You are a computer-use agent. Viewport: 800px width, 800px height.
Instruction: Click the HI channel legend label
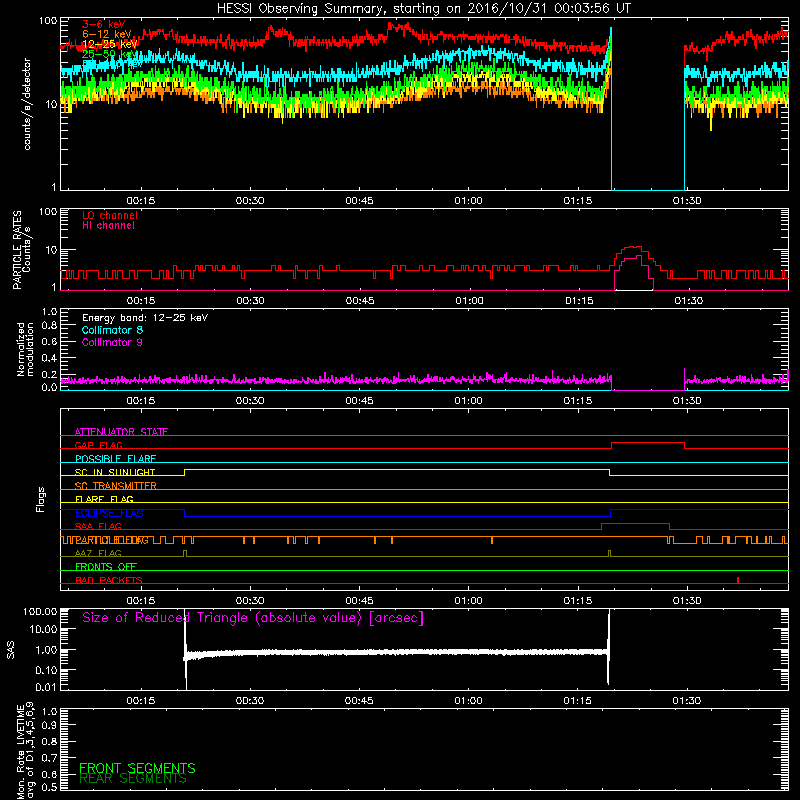(x=109, y=226)
